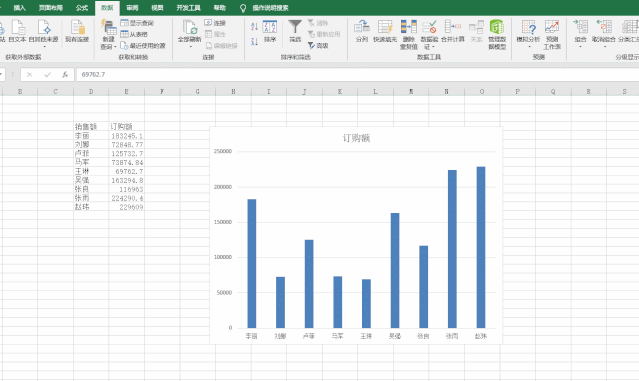The image size is (639, 381).
Task: Expand the New Query (新建查询) dropdown
Action: click(x=116, y=47)
